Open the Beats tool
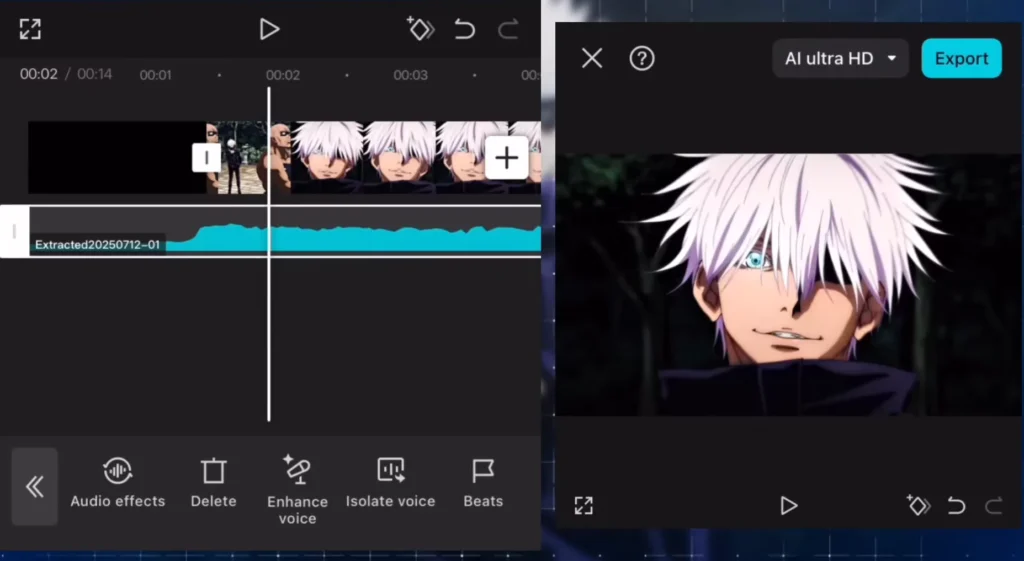 click(483, 483)
